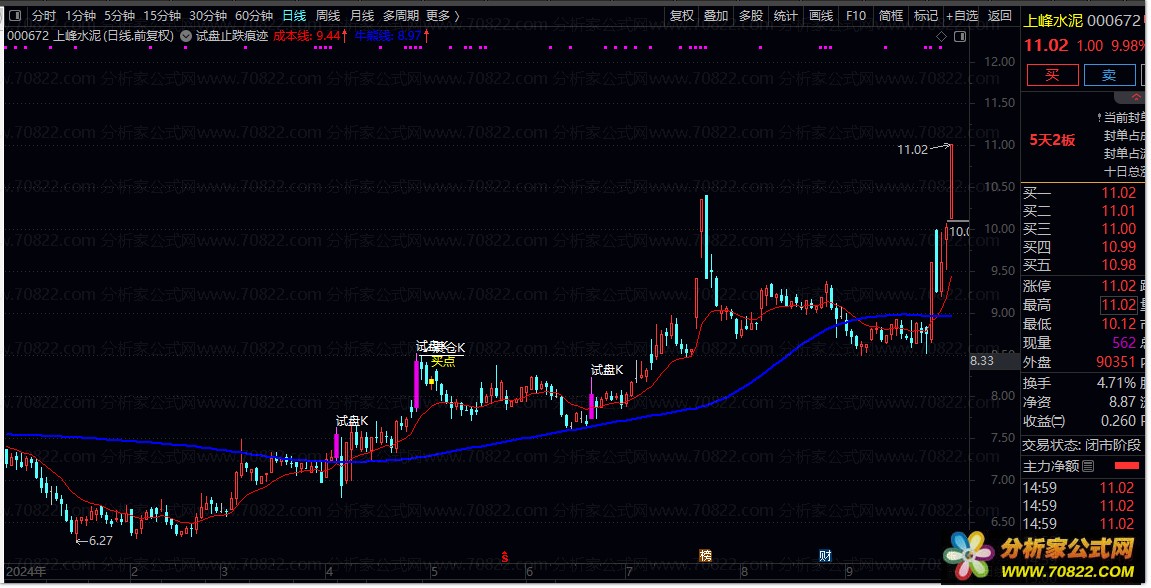Click the 财 finance marker on timeline
The height and width of the screenshot is (588, 1151).
[825, 555]
